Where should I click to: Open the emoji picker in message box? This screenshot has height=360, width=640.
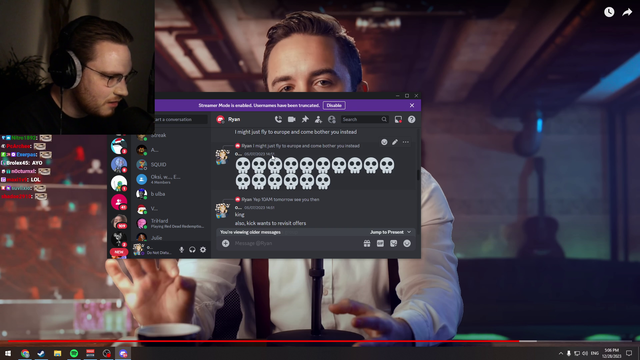[x=407, y=243]
